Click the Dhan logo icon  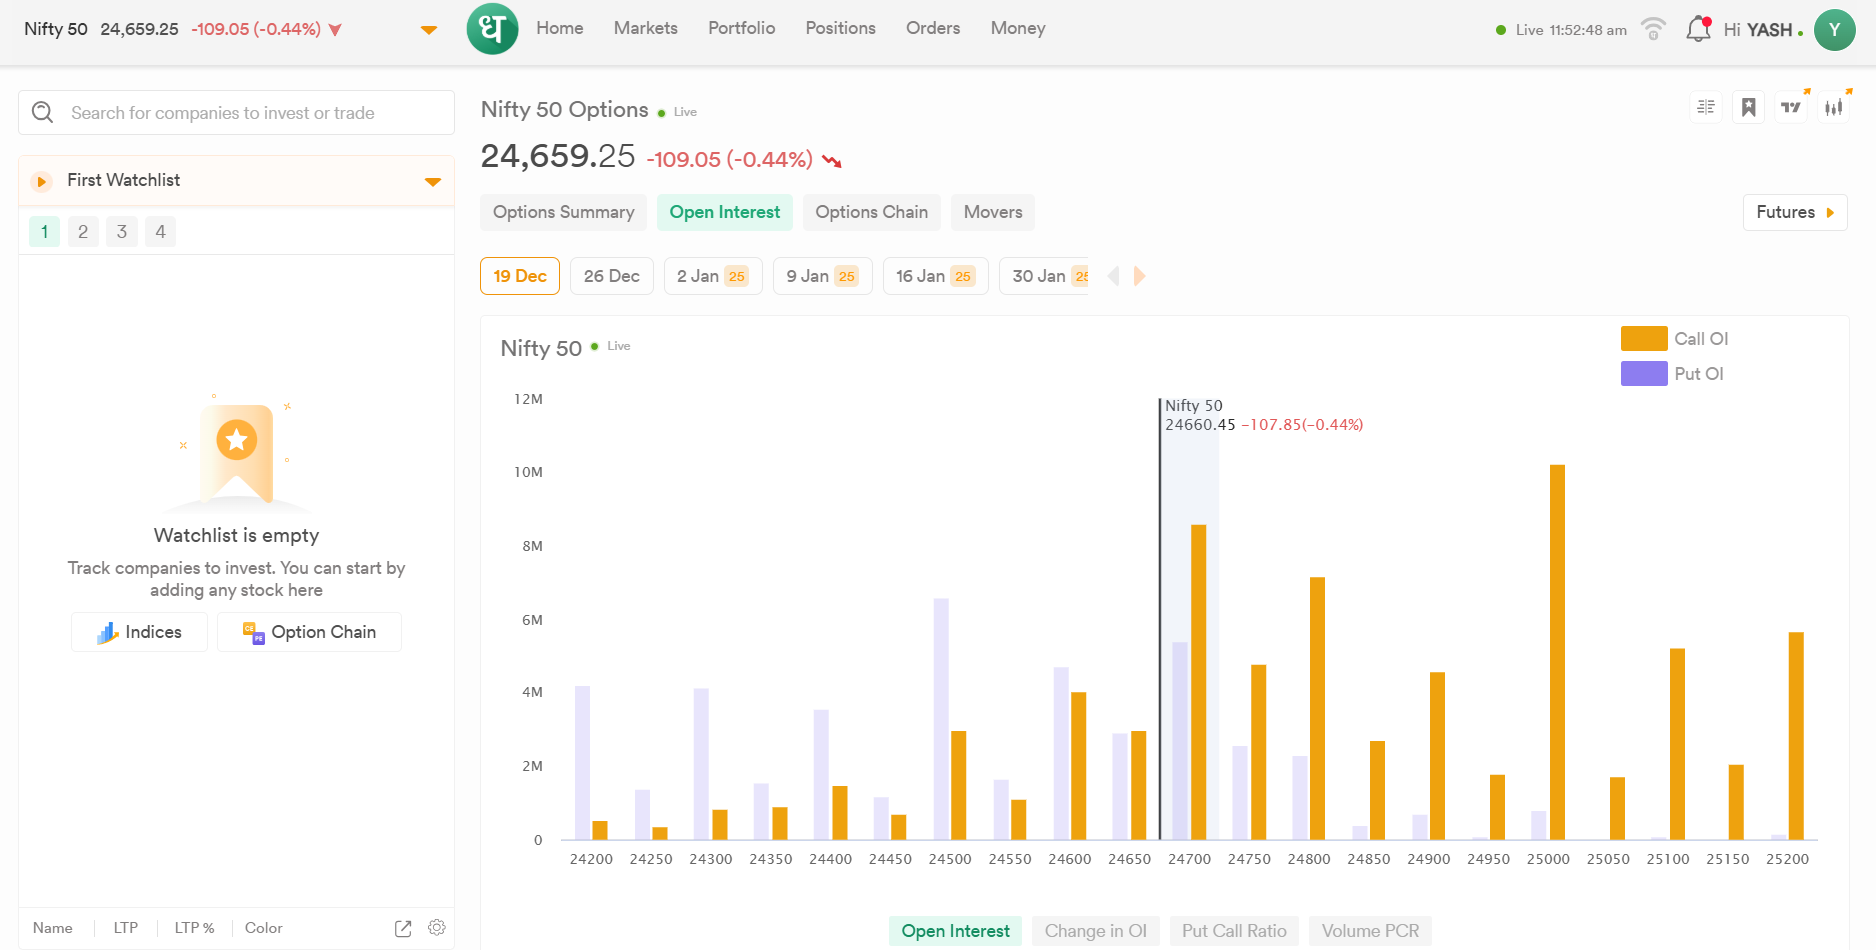[492, 28]
